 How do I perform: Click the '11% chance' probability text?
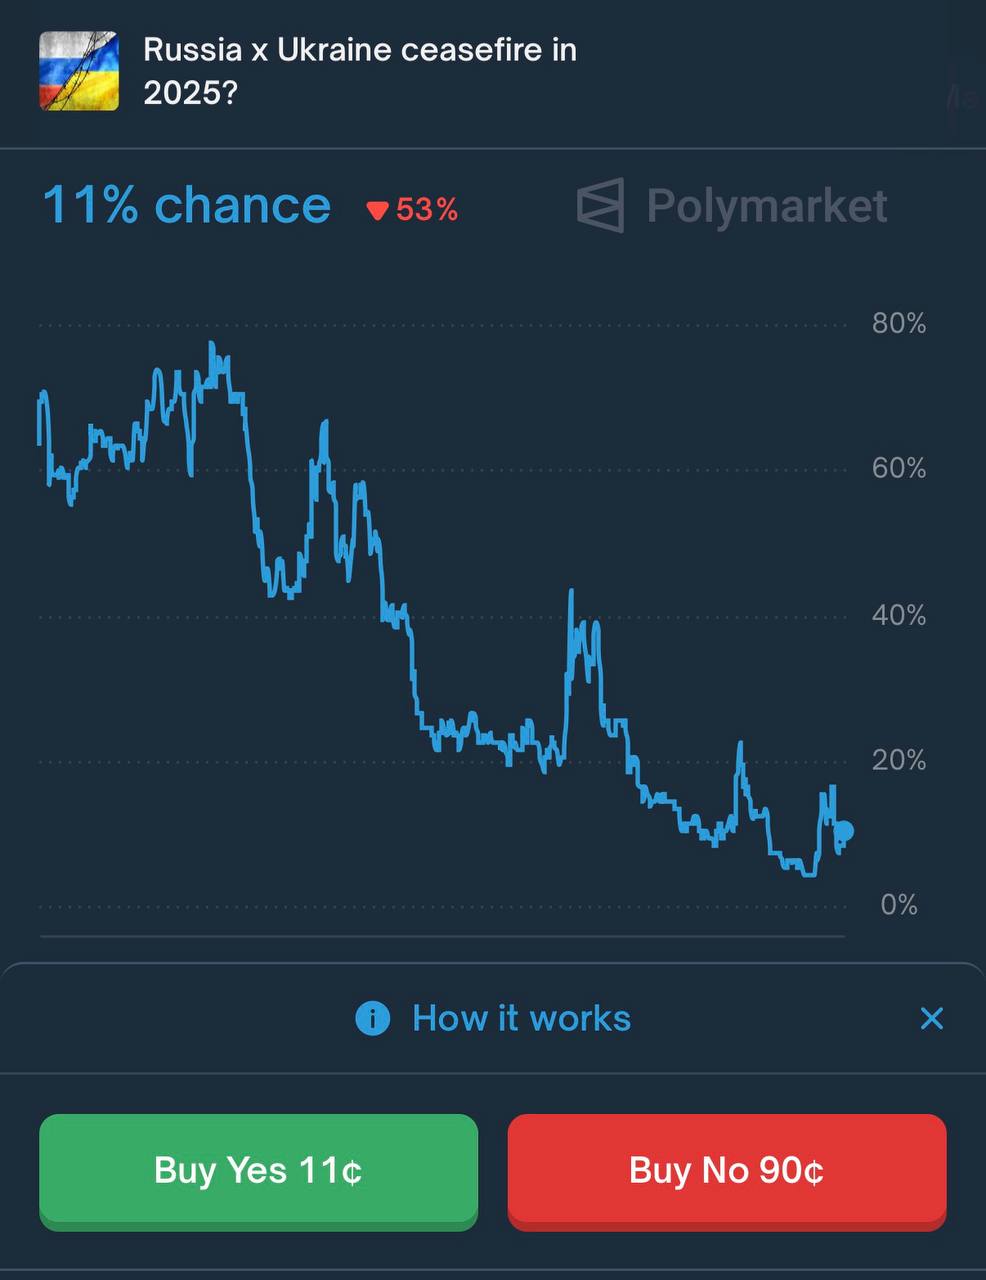pyautogui.click(x=186, y=205)
